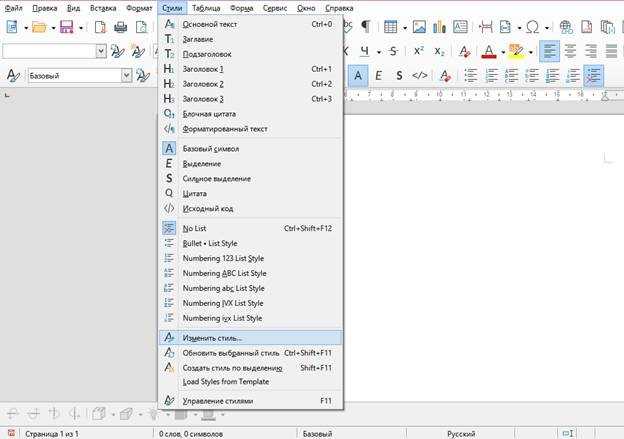
Task: Click Страница 1 из 1 in status bar
Action: pos(52,433)
